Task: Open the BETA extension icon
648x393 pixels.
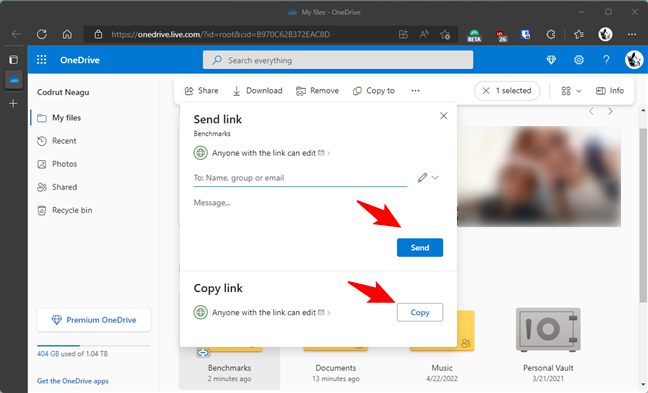Action: click(474, 35)
